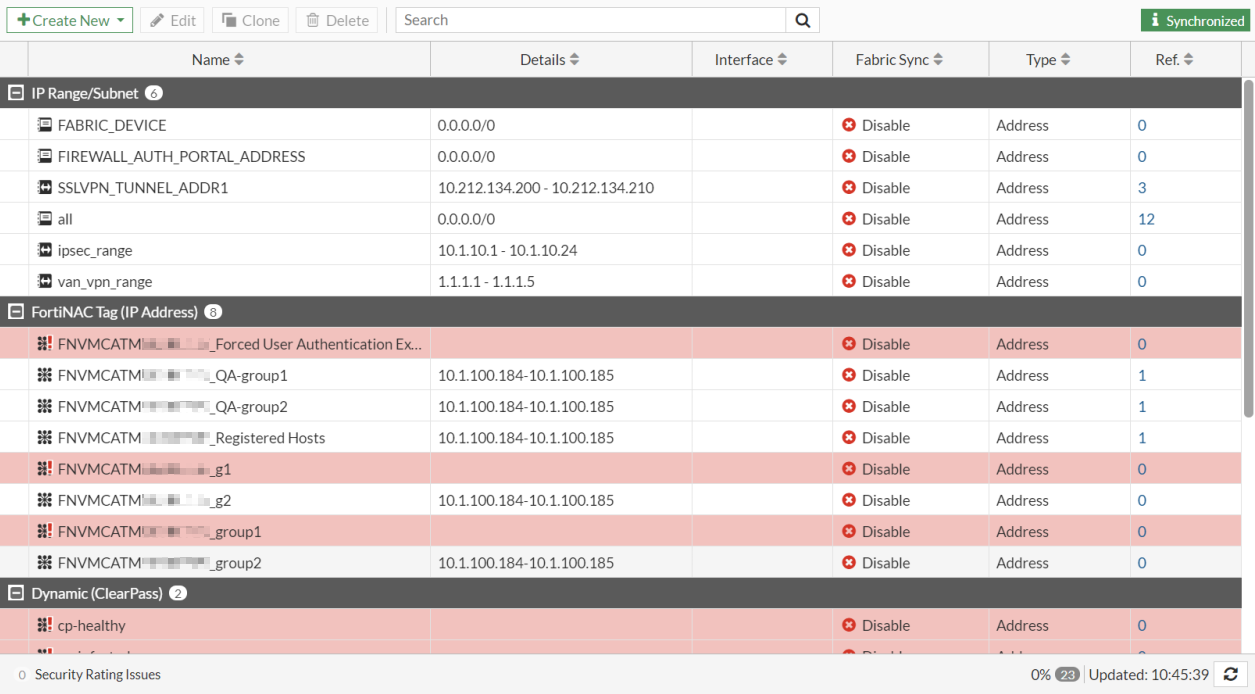Click the QA-group1 FortiNAC tag icon
Viewport: 1255px width, 694px height.
click(x=45, y=375)
